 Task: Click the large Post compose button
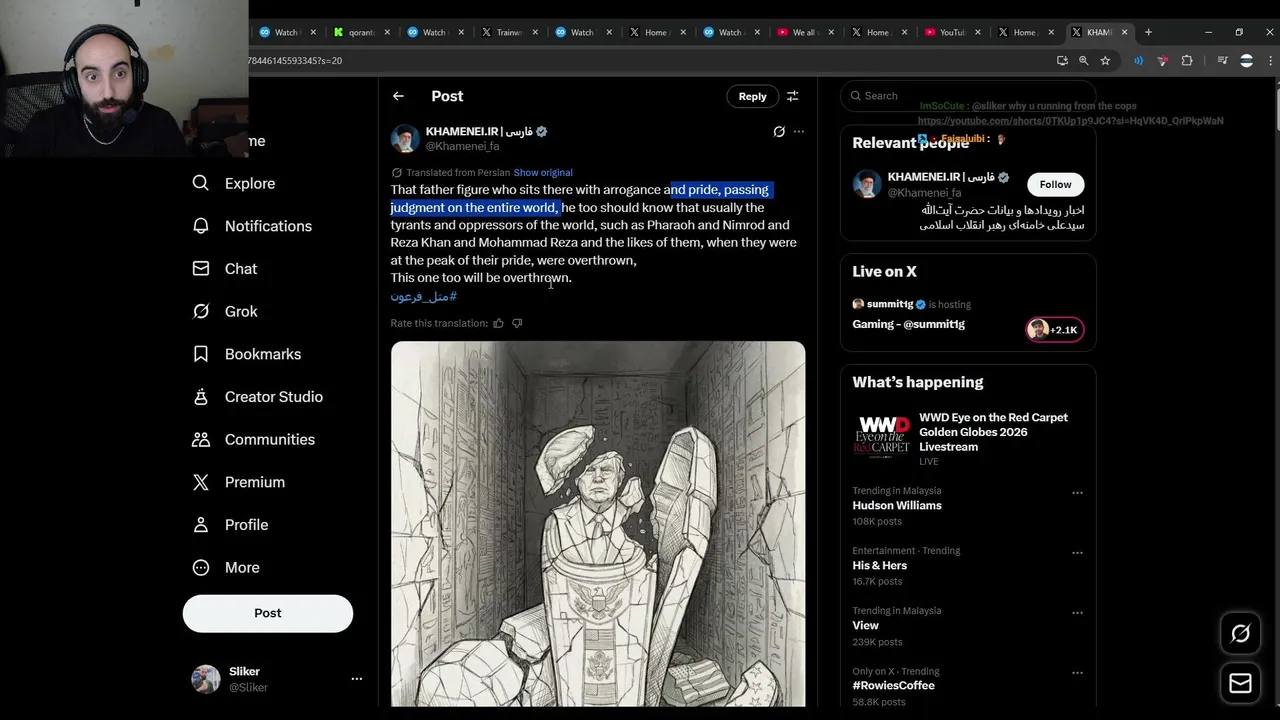pyautogui.click(x=268, y=613)
